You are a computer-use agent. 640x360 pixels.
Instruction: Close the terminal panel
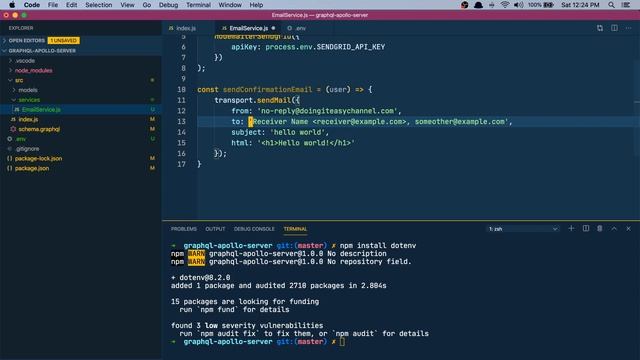[628, 229]
